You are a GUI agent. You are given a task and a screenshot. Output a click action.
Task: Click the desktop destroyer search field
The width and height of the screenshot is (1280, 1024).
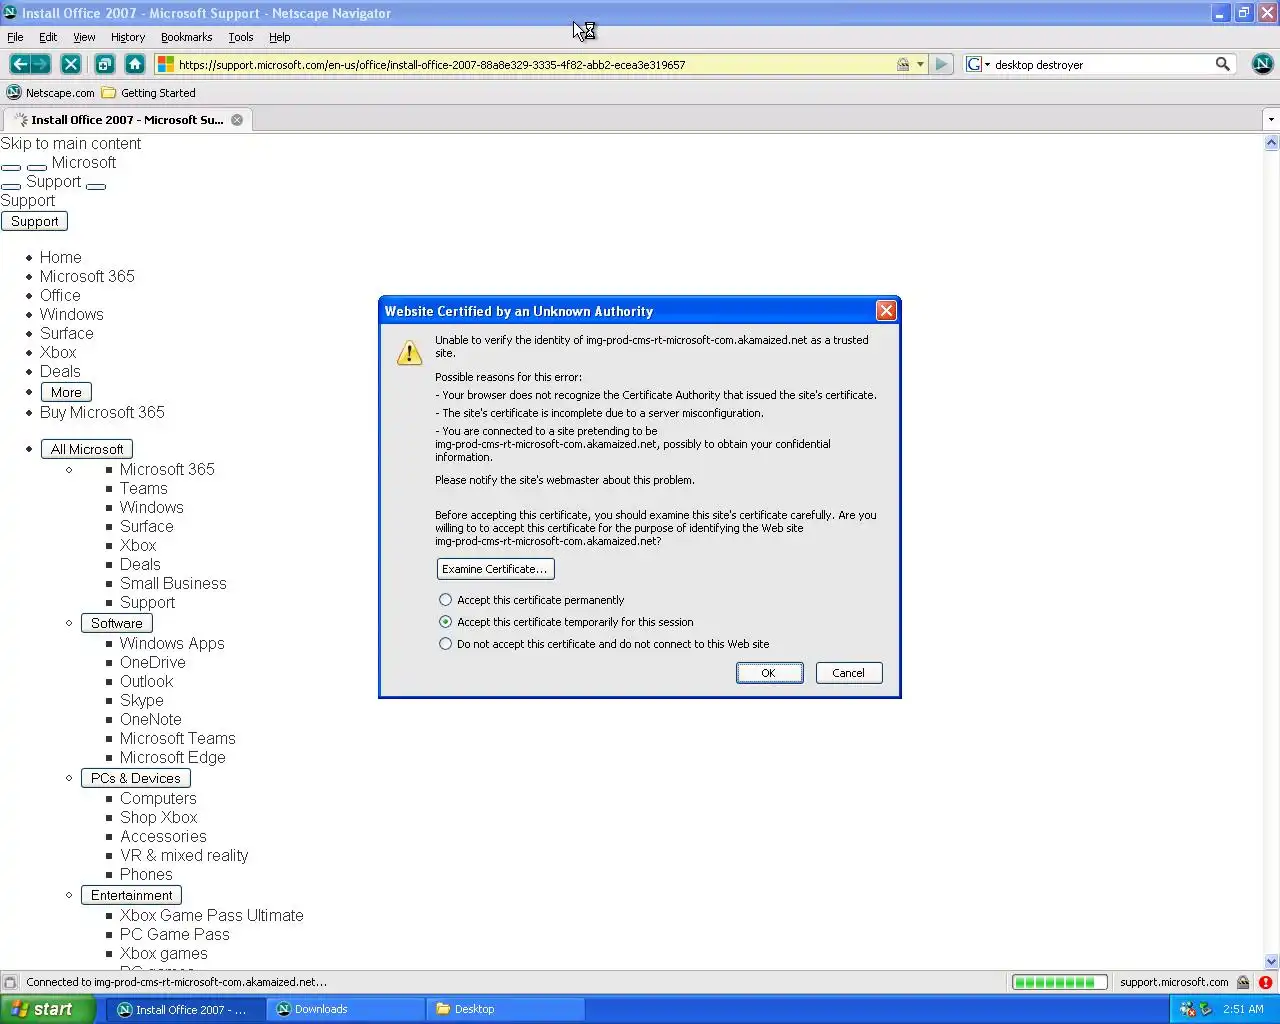point(1101,64)
